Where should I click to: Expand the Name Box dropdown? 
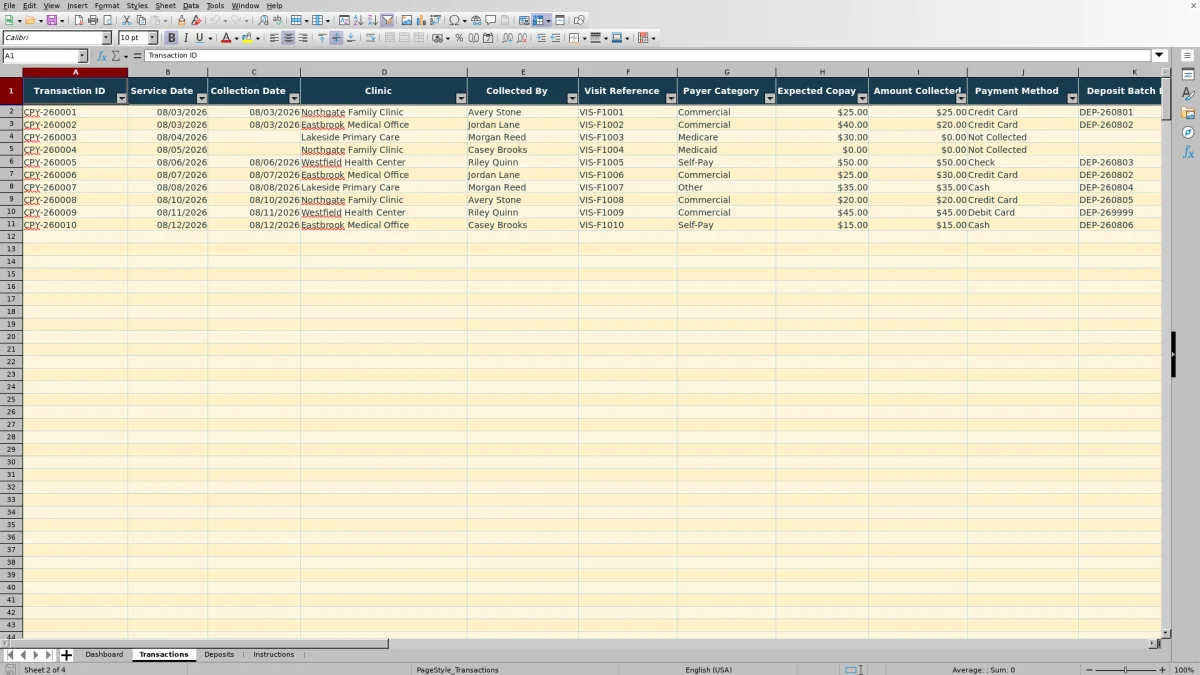point(82,56)
